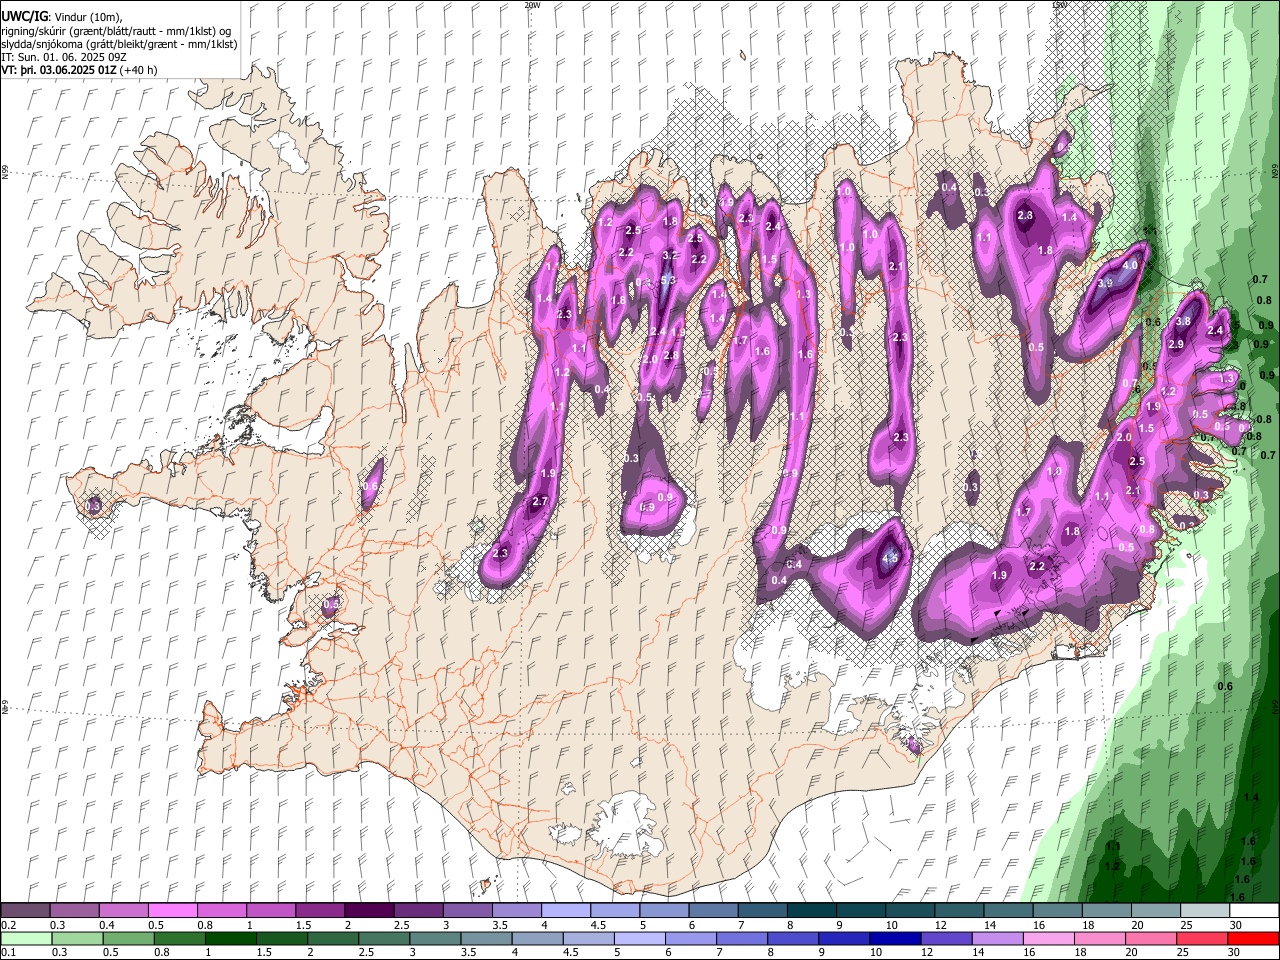Pick the light lavender 4 snow legend swatch
1280x960 pixels.
(x=565, y=911)
